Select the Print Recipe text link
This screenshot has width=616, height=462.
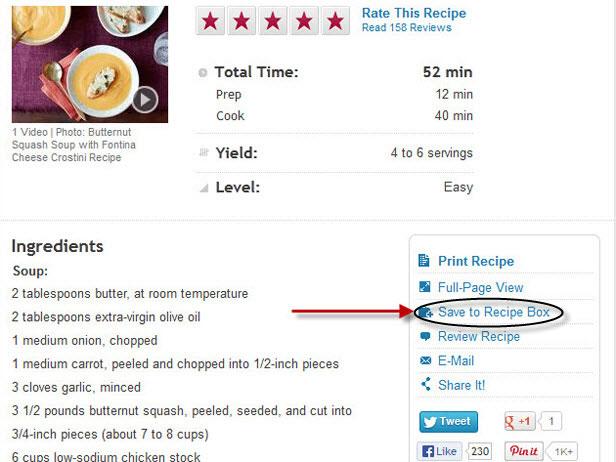pos(476,261)
